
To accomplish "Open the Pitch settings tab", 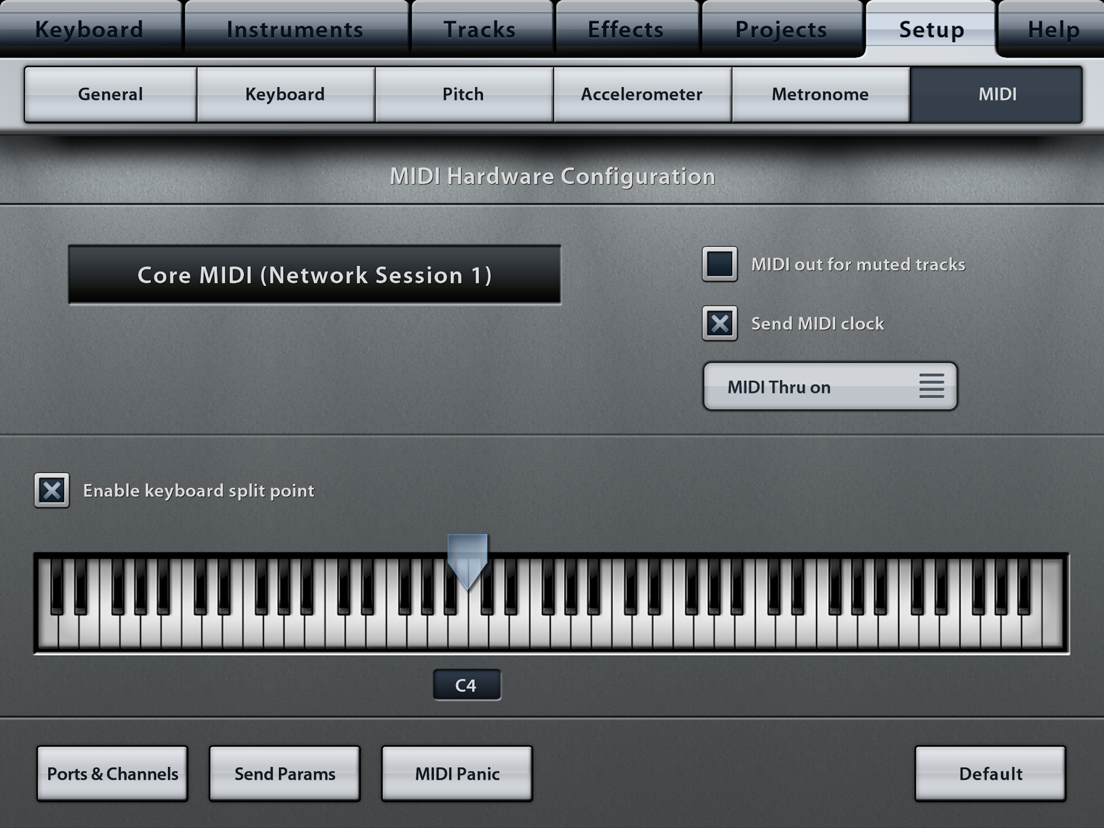I will coord(463,93).
